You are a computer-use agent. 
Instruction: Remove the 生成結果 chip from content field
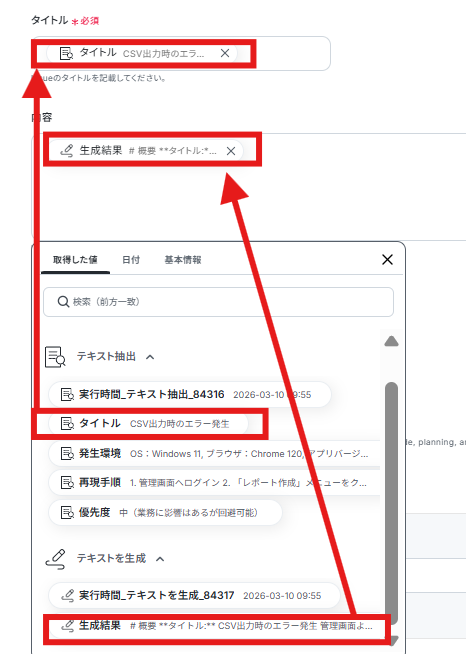[x=231, y=151]
